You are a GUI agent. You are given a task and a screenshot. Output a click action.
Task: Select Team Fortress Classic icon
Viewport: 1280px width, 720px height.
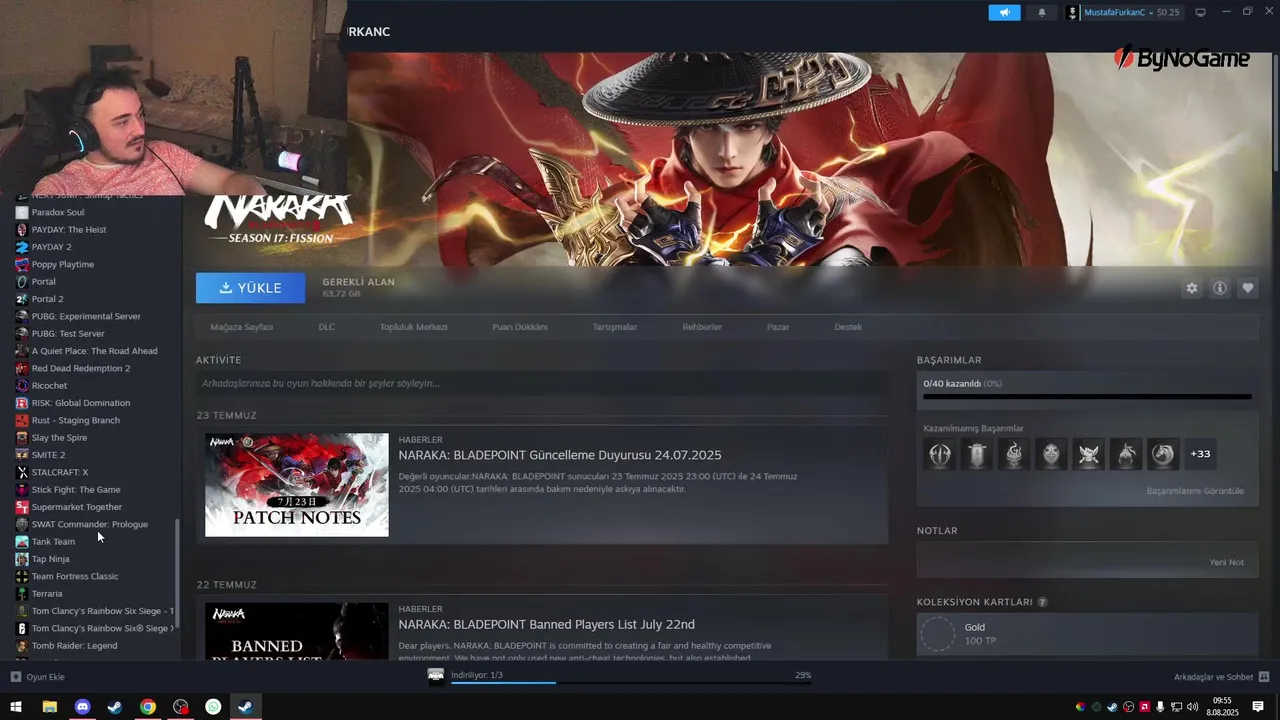pos(22,576)
